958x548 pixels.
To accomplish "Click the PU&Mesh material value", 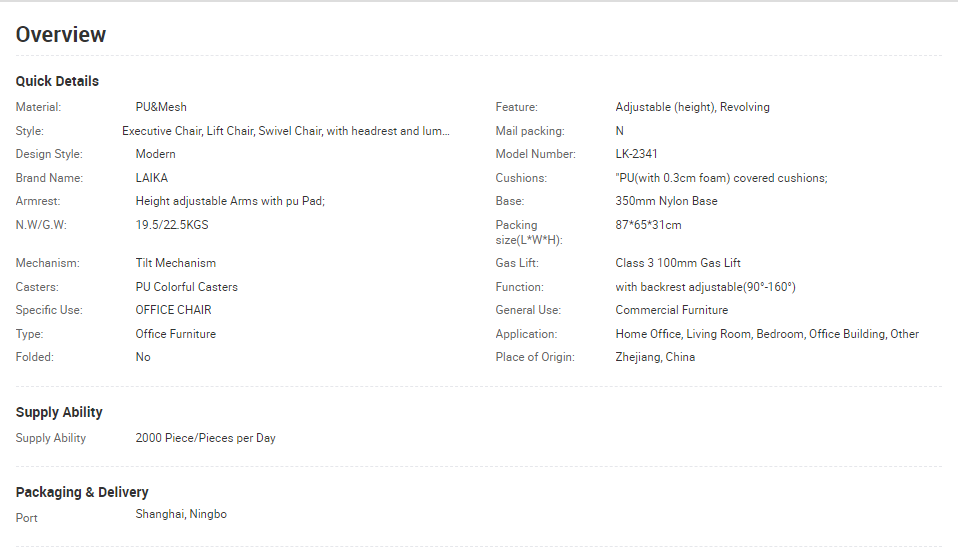I will (161, 107).
